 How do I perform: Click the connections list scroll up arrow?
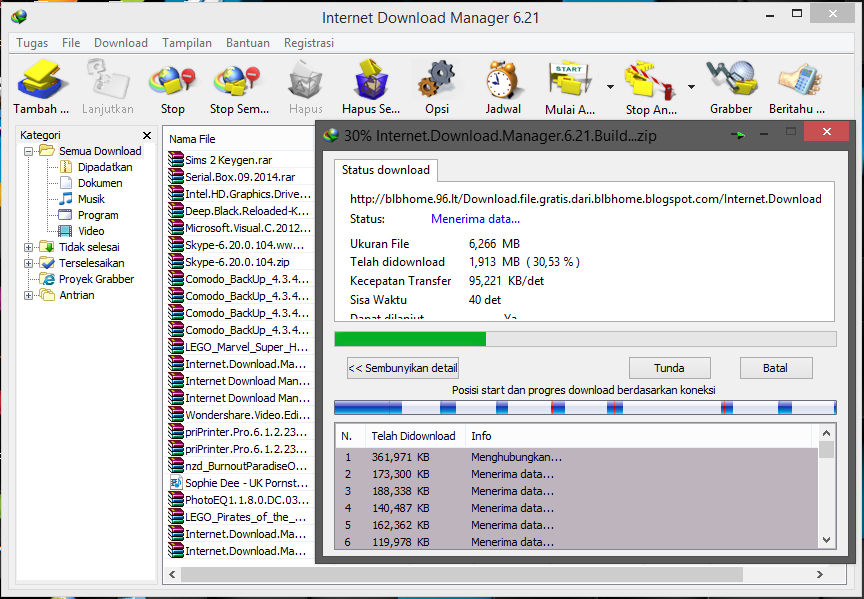tap(826, 433)
